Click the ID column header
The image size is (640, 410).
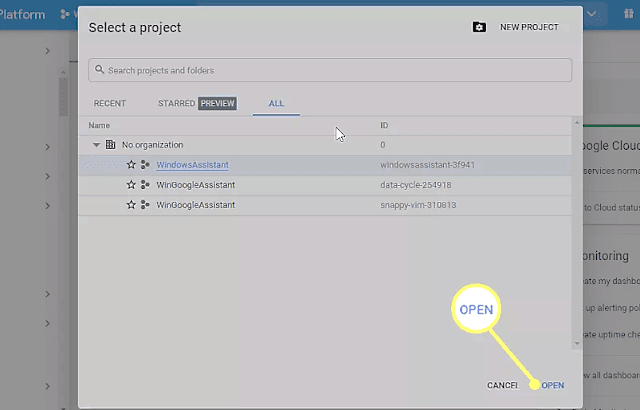click(x=384, y=125)
